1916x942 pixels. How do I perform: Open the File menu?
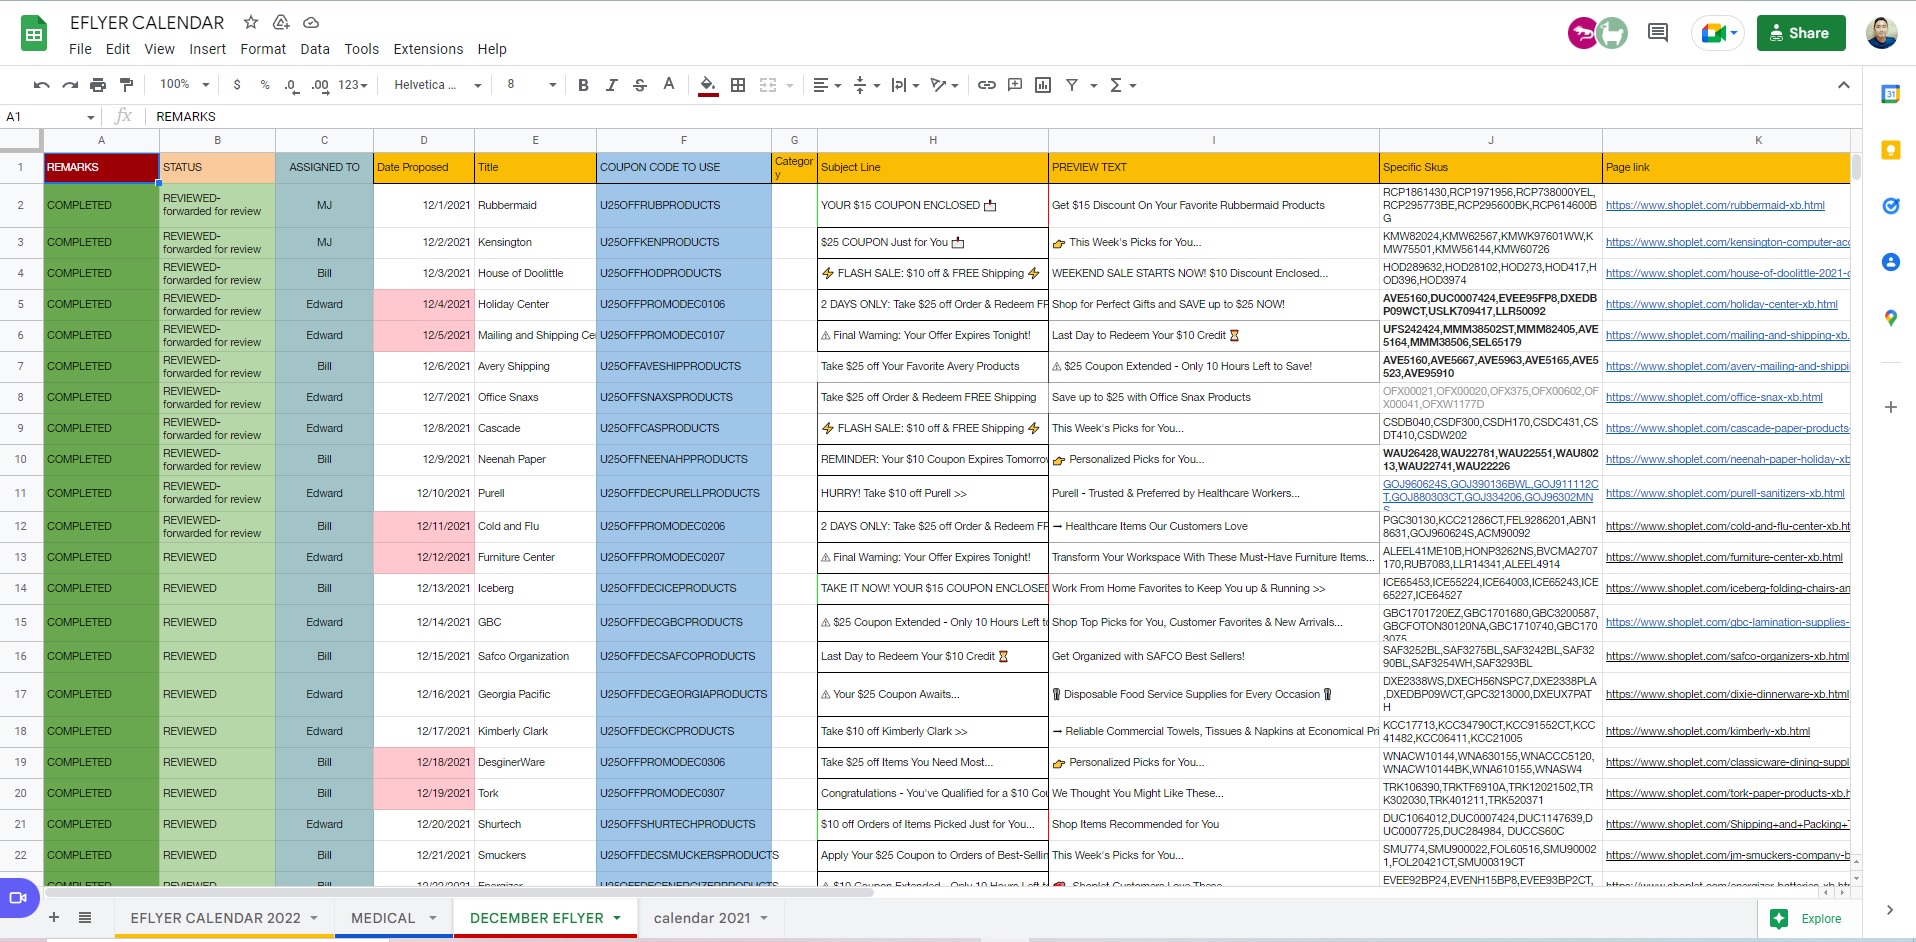[x=80, y=49]
